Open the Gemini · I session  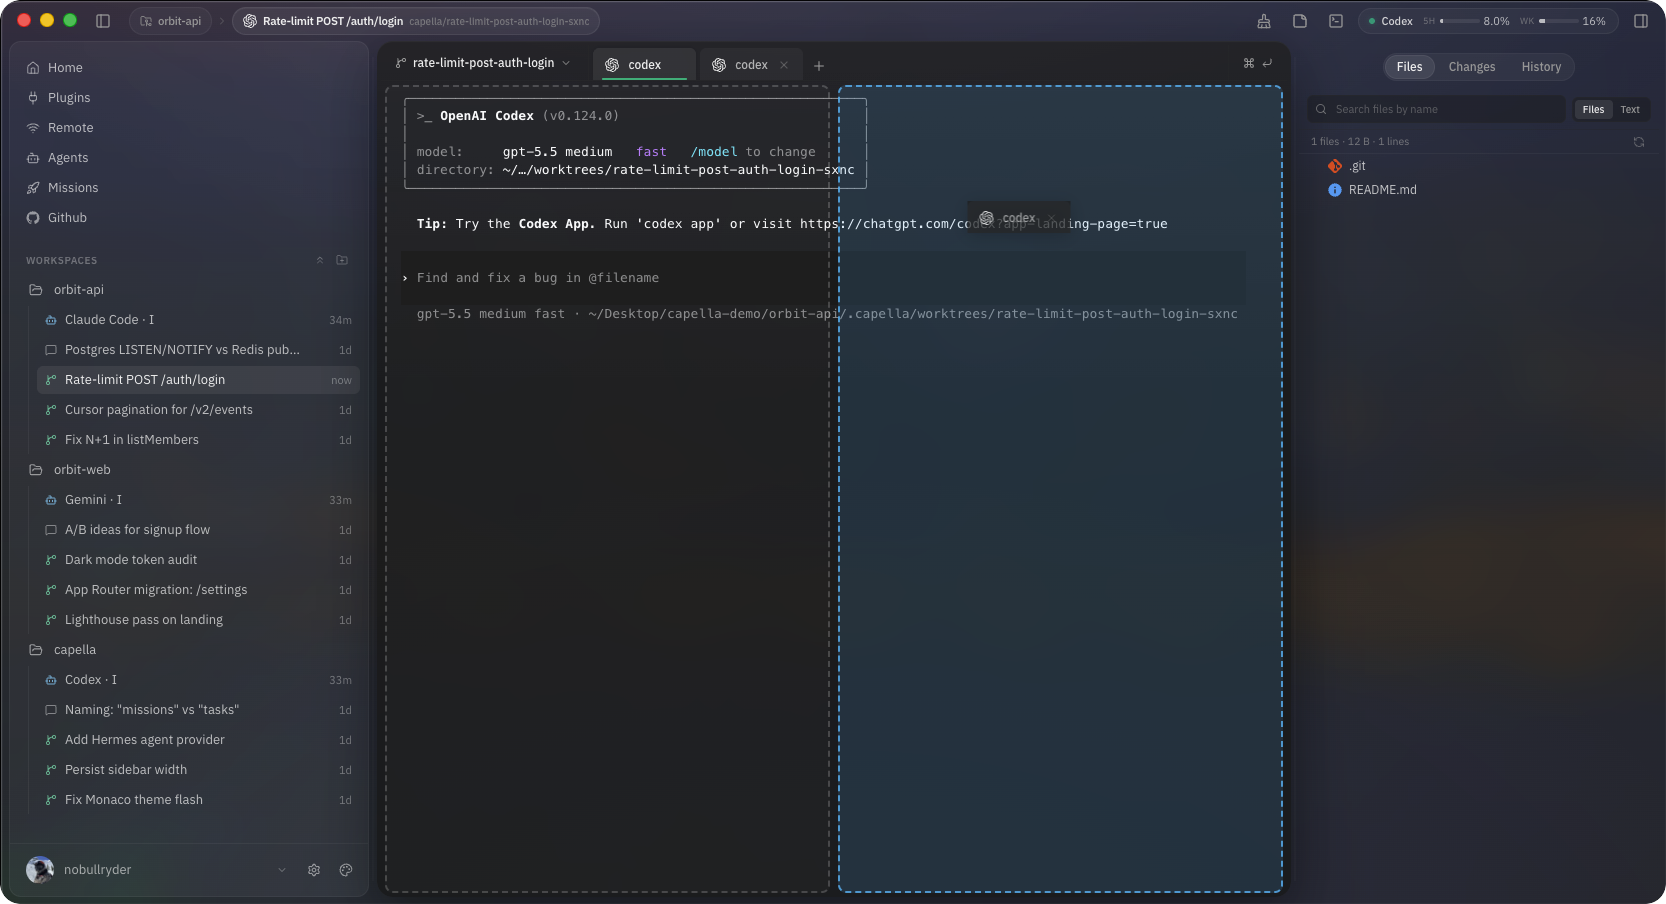pos(198,500)
